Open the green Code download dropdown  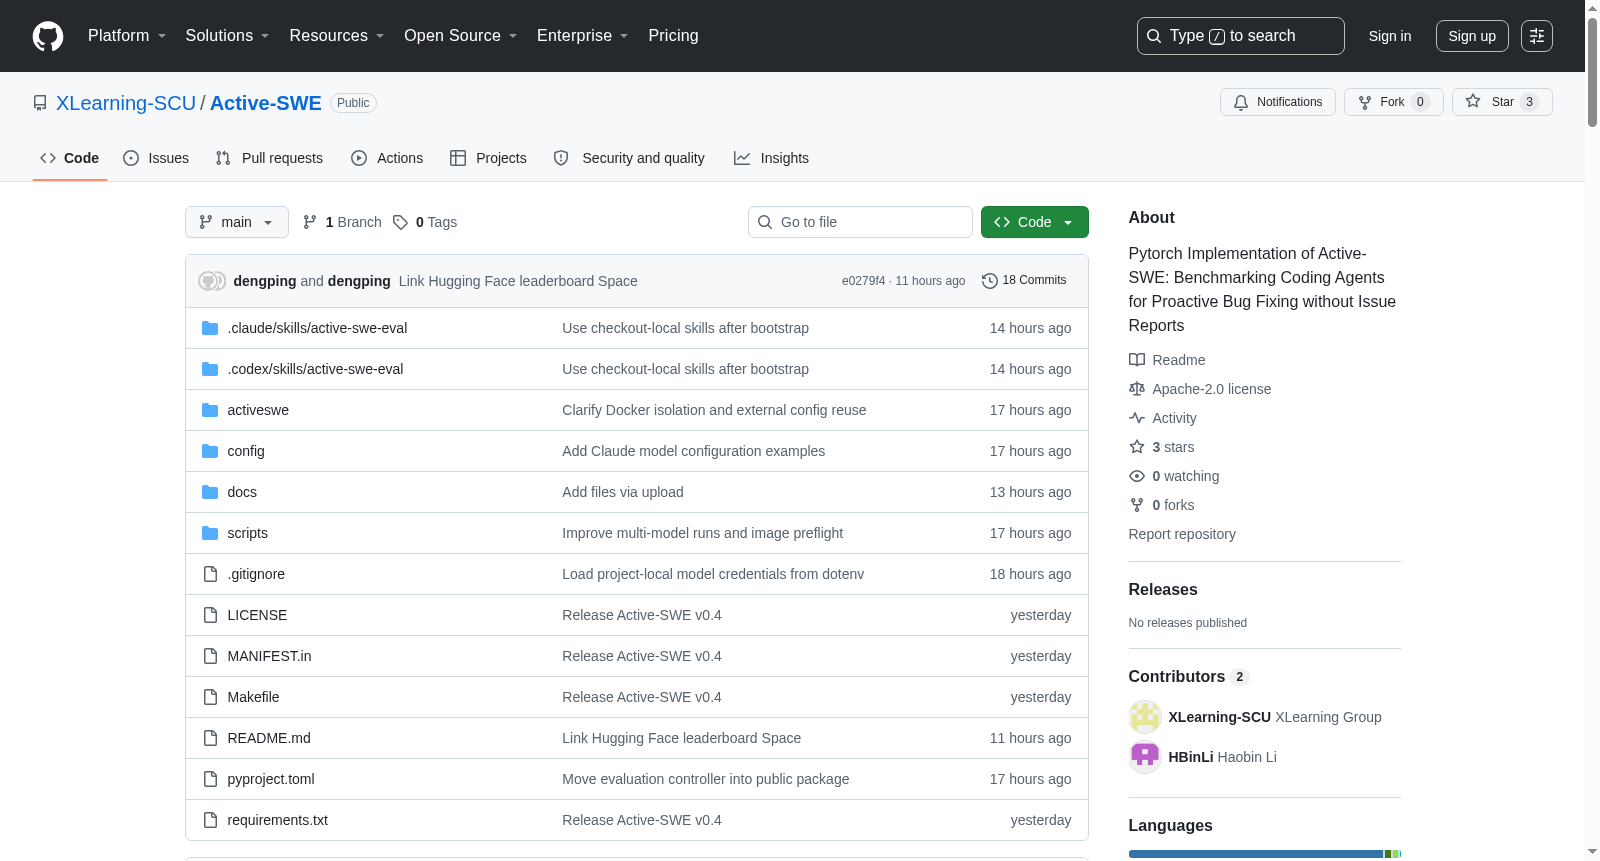click(x=1035, y=222)
